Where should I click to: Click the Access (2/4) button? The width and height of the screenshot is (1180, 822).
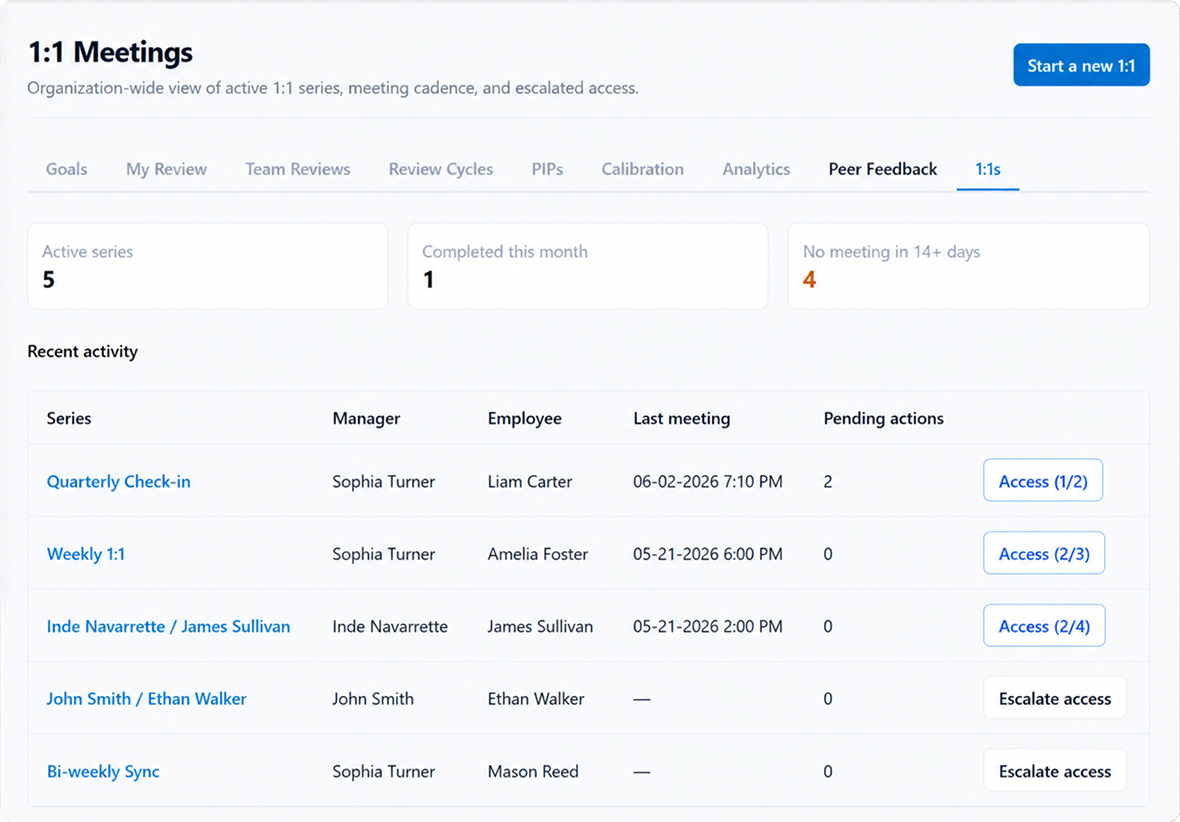coord(1044,625)
